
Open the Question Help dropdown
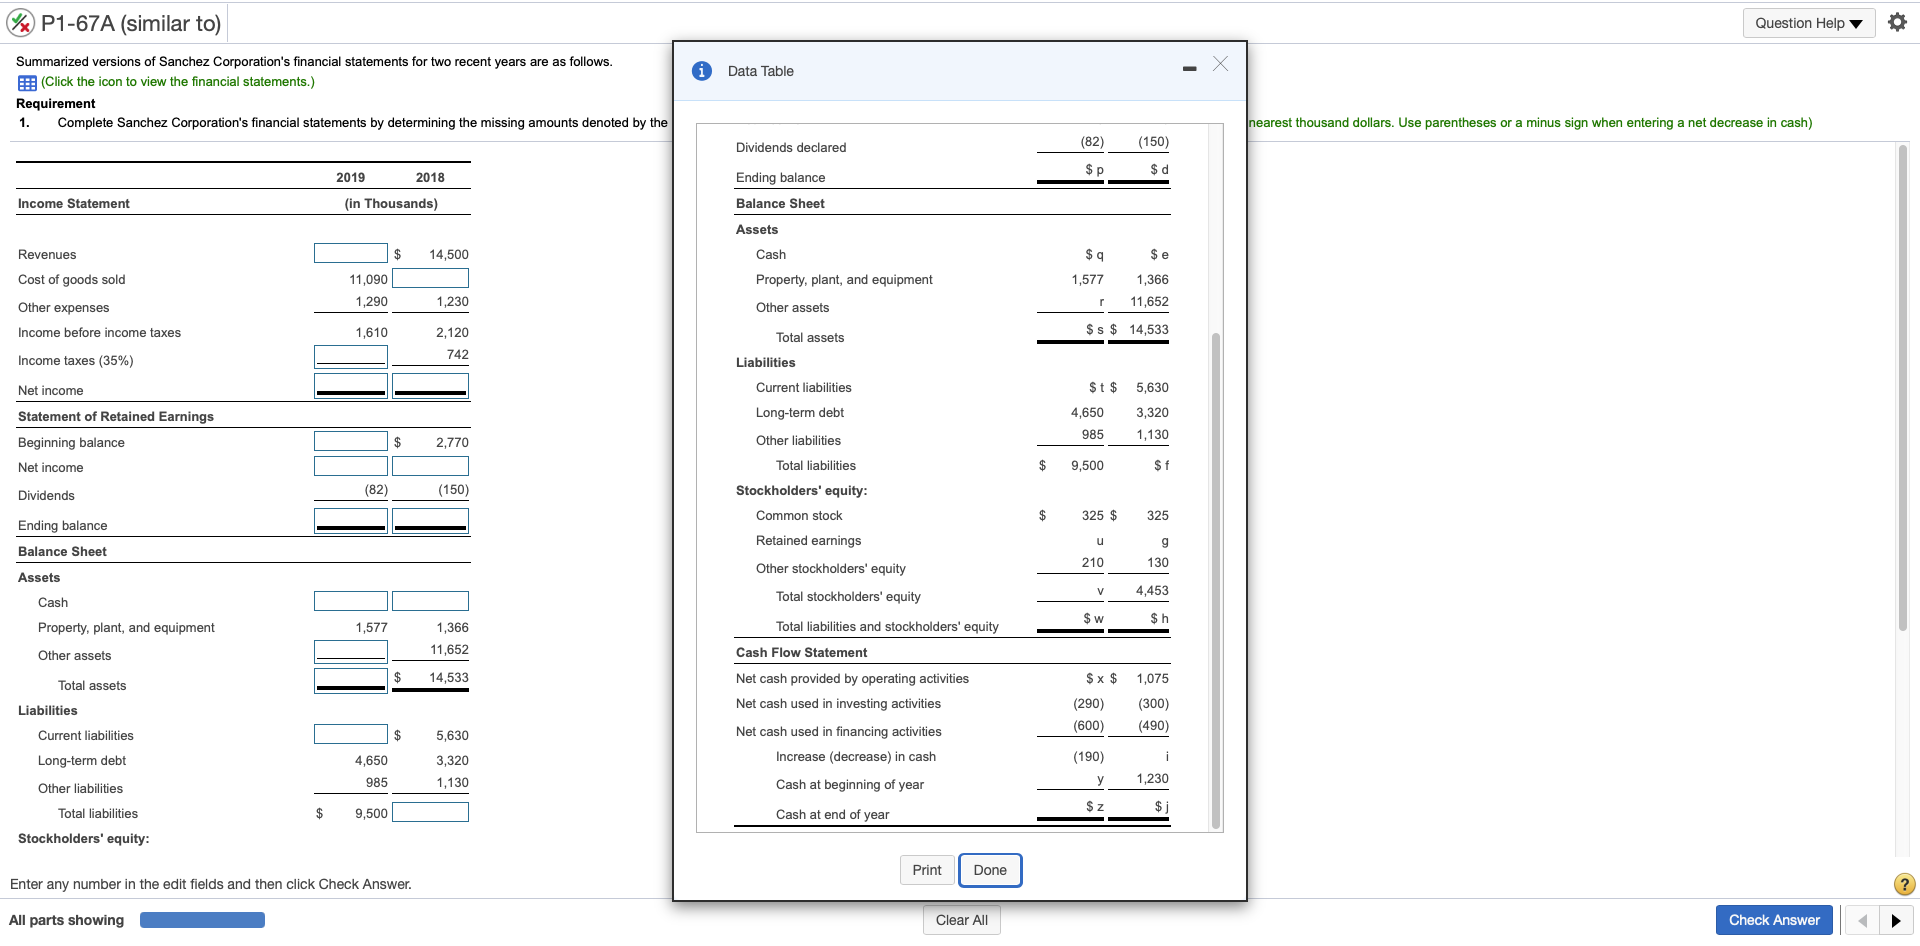coord(1808,23)
